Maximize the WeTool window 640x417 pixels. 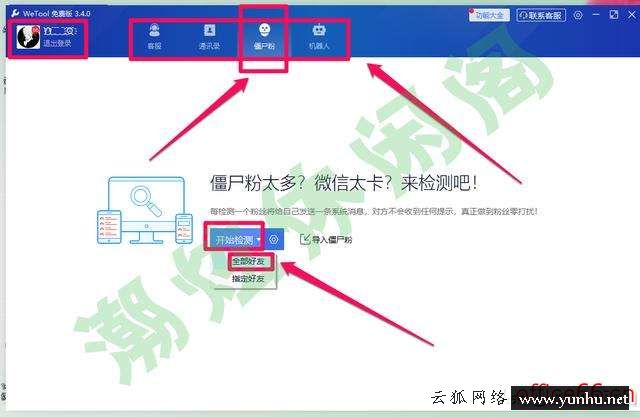pyautogui.click(x=613, y=15)
